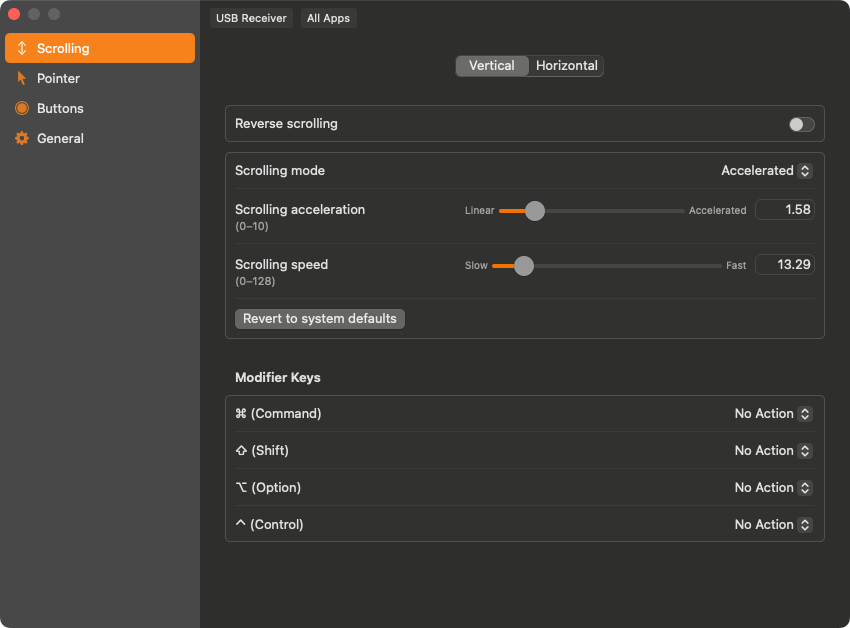Click Revert to system defaults button
Screen dimensions: 850x628
tap(320, 319)
